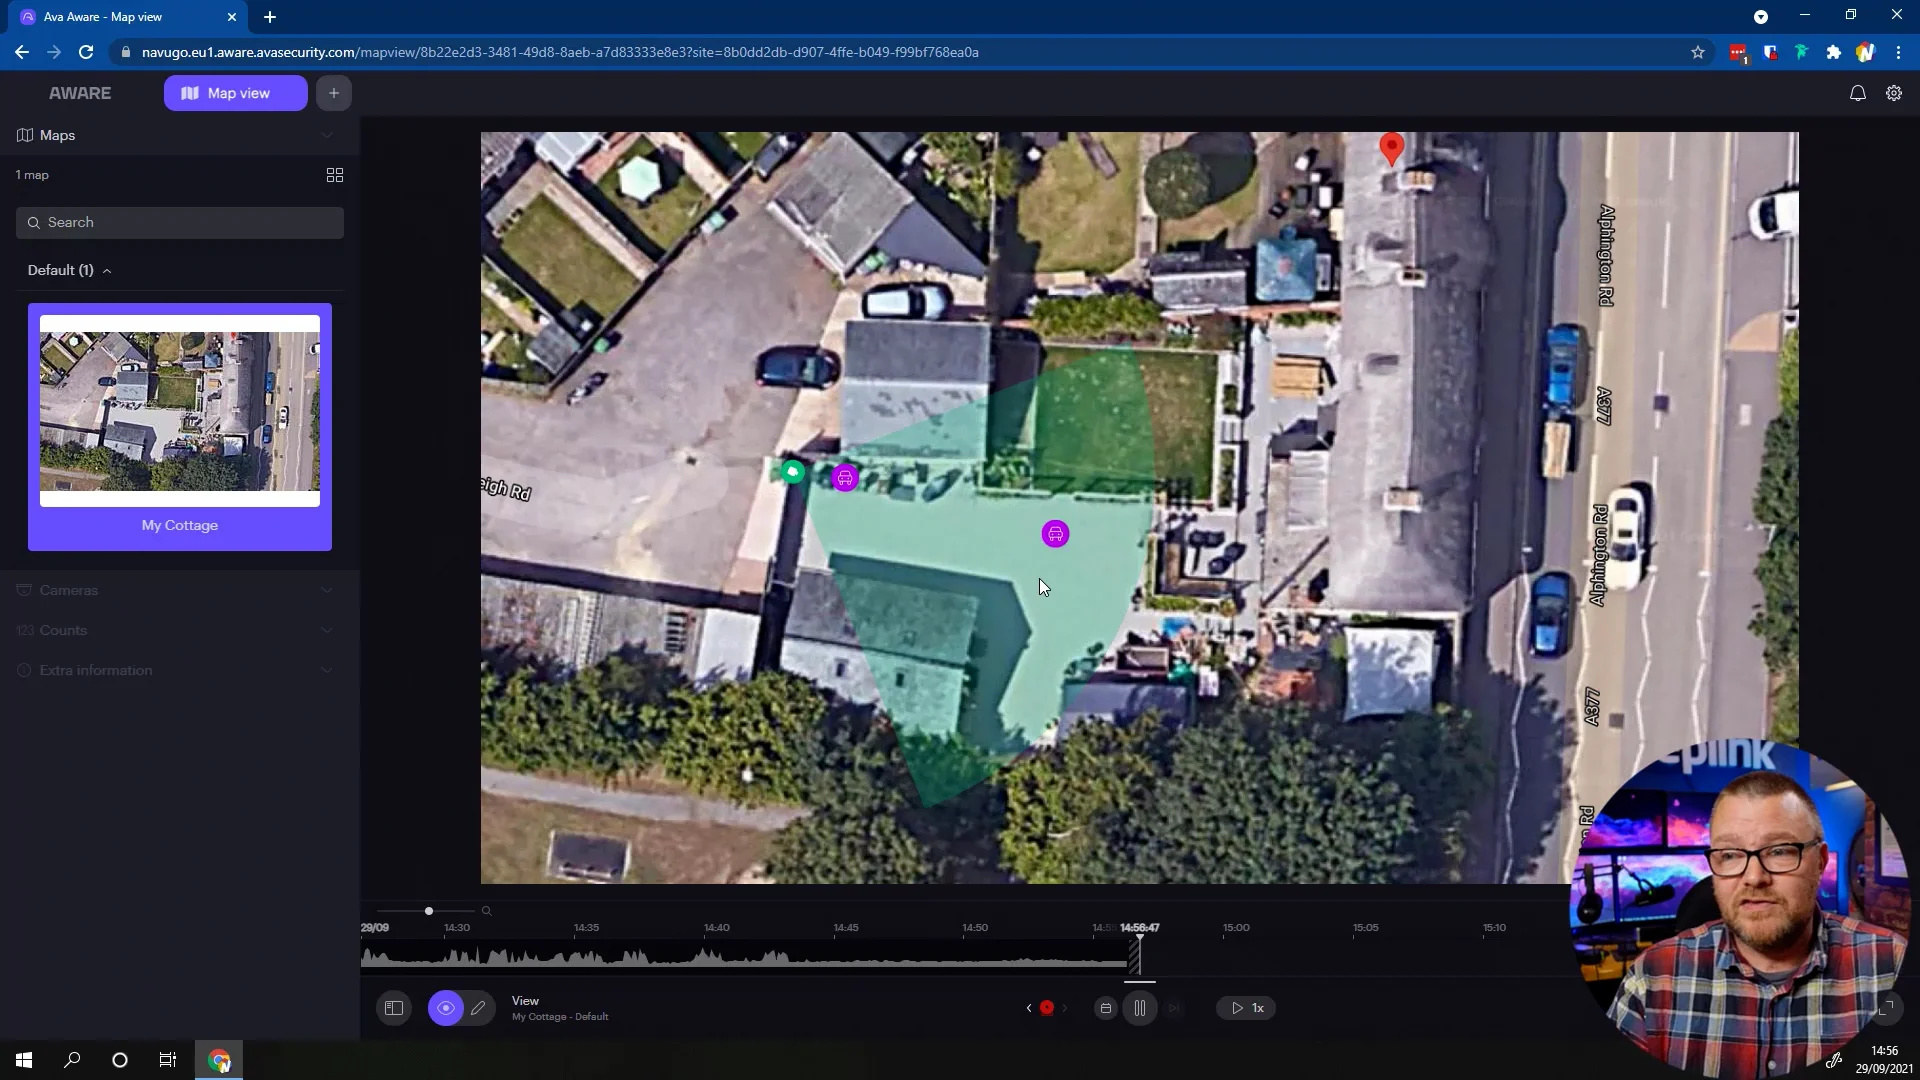Select the Map view tab

(236, 93)
